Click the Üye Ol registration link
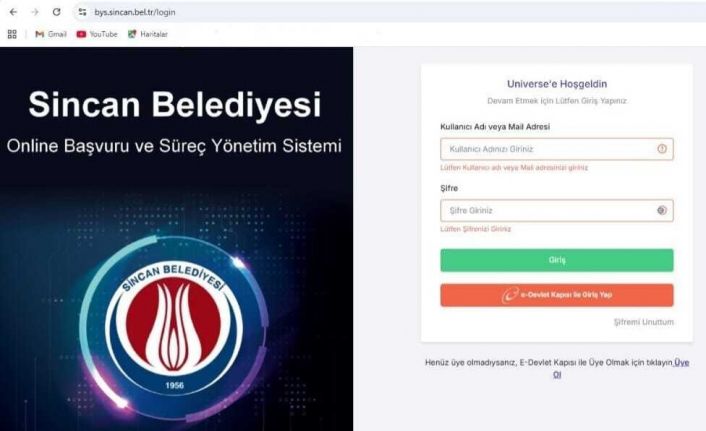 click(623, 368)
